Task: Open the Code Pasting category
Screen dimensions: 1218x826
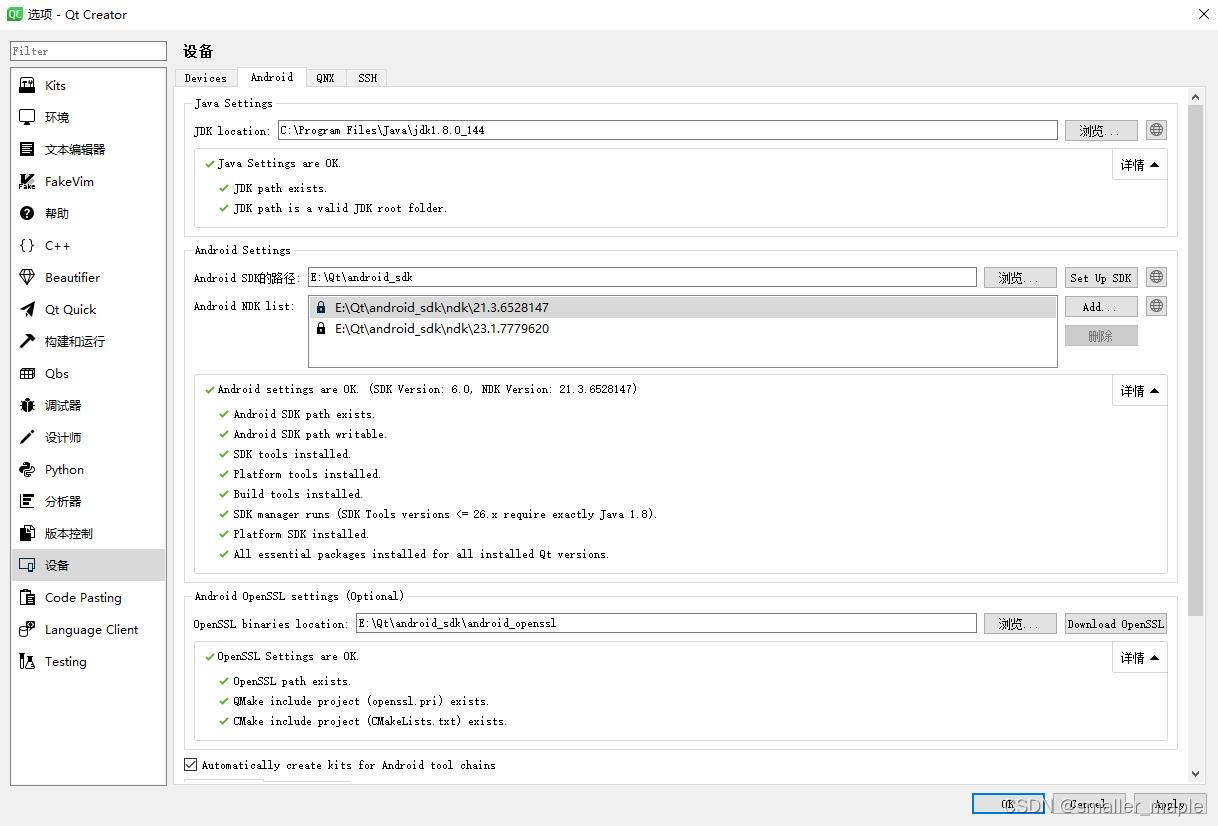Action: 88,597
